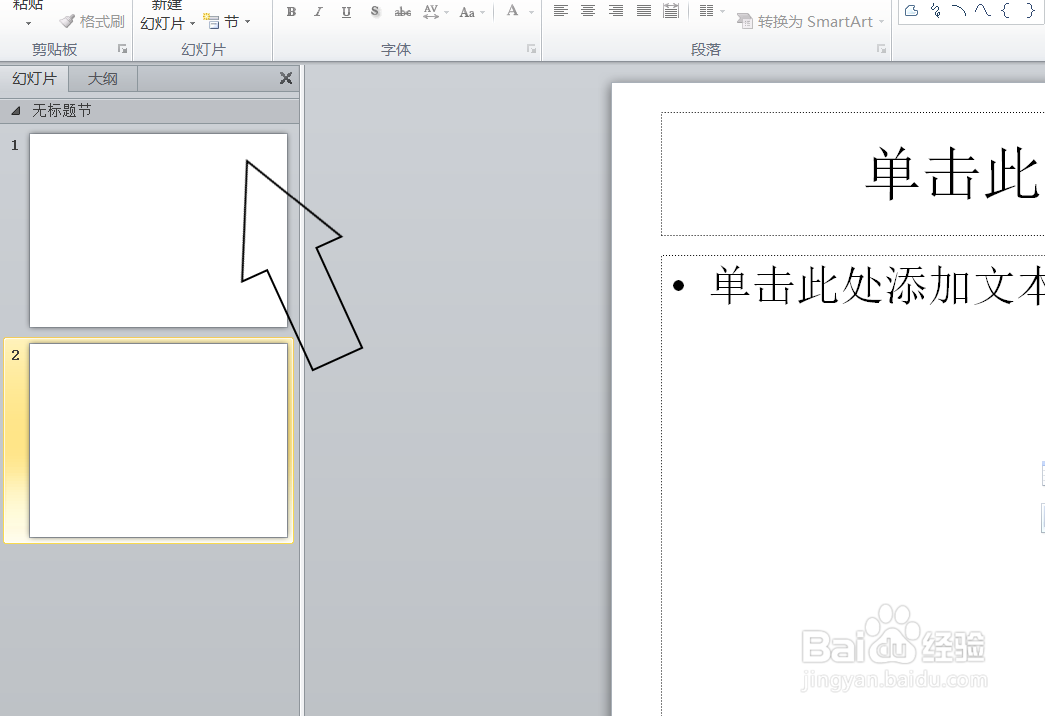
Task: Apply distributed alignment
Action: [671, 11]
